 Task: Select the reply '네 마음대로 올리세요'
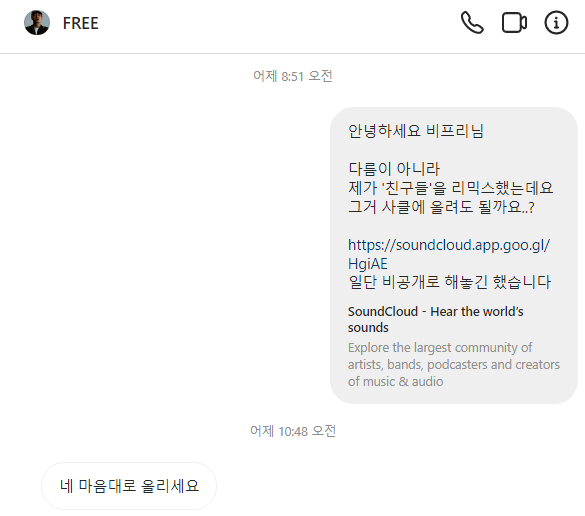coord(129,486)
